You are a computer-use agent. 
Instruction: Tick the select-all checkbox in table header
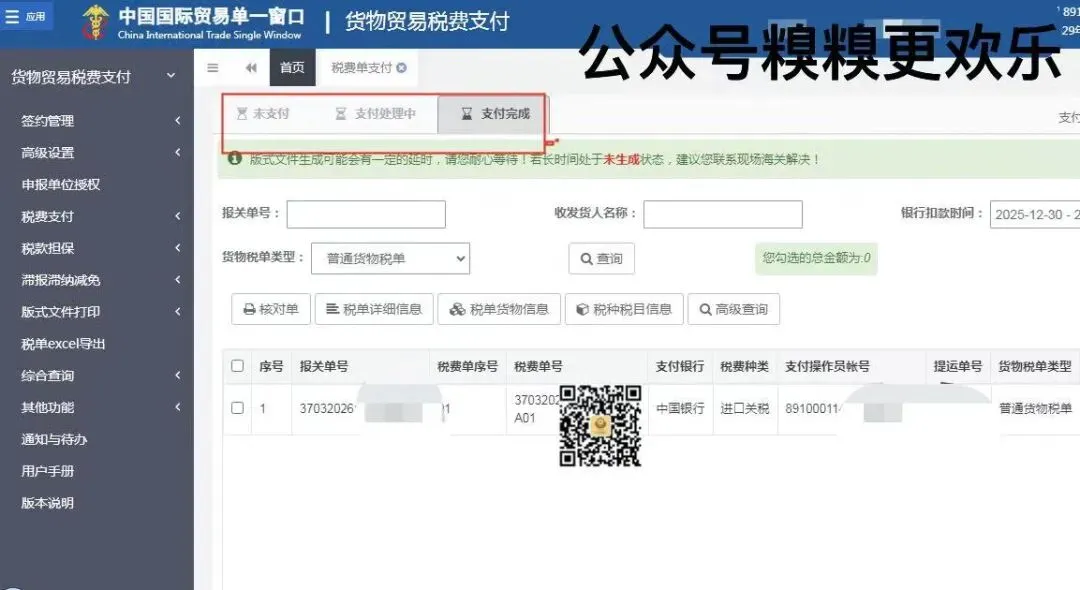pyautogui.click(x=238, y=366)
